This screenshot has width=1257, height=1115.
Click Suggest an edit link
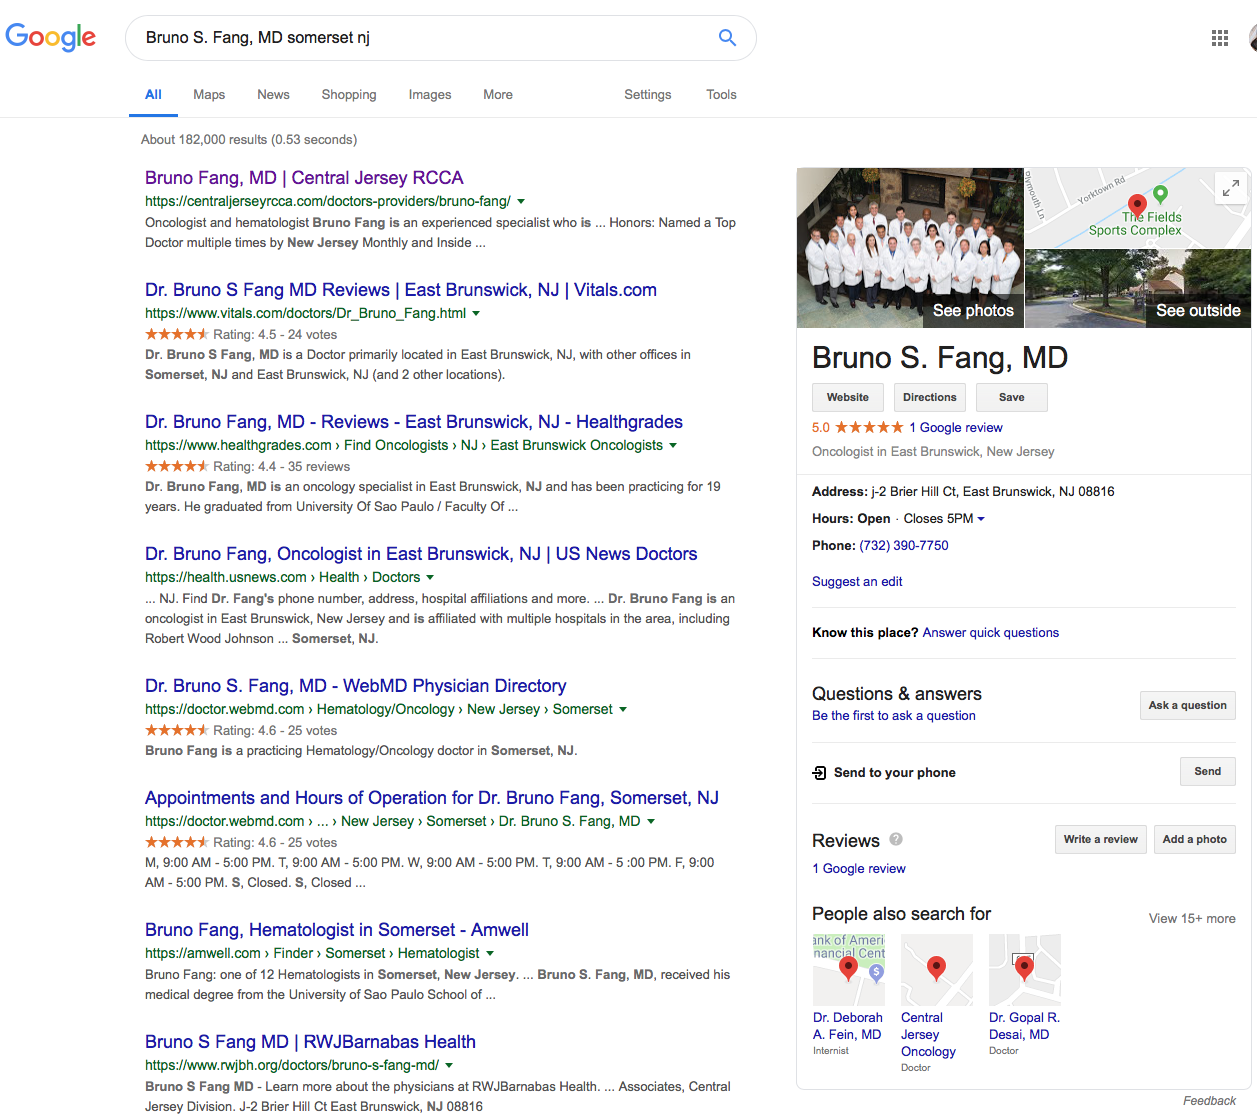click(x=857, y=581)
